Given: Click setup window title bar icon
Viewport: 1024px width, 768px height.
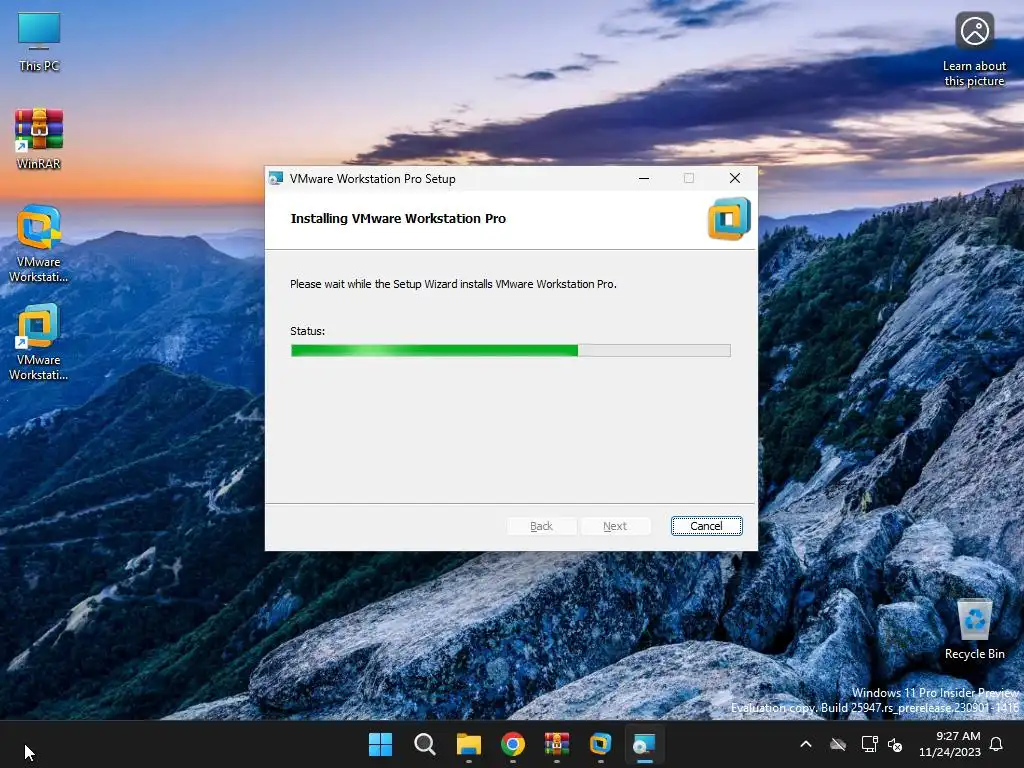Looking at the screenshot, I should pos(276,178).
